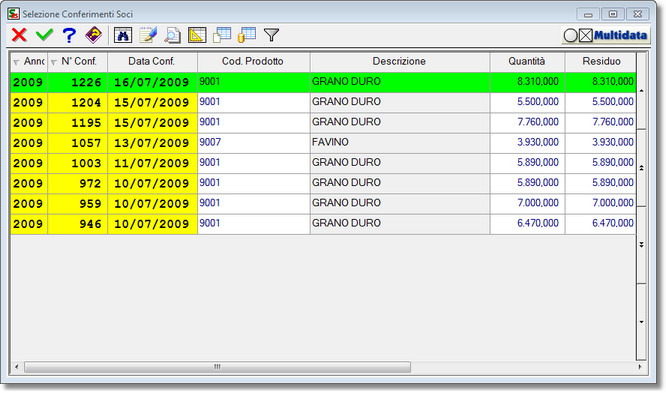Click the red X cancel icon

(x=19, y=35)
